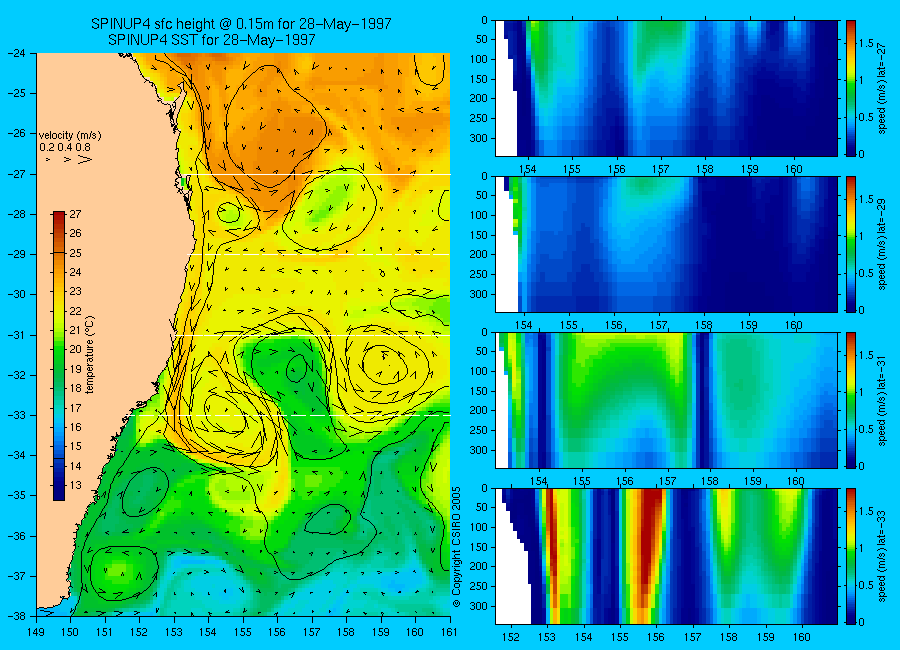Open the lat=-27 speed section plot
The height and width of the screenshot is (650, 900).
(x=666, y=88)
